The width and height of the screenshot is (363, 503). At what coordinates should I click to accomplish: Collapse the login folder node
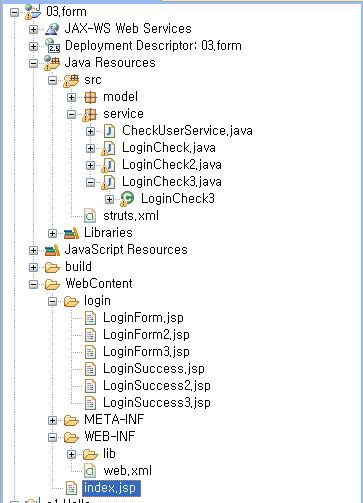pyautogui.click(x=52, y=301)
